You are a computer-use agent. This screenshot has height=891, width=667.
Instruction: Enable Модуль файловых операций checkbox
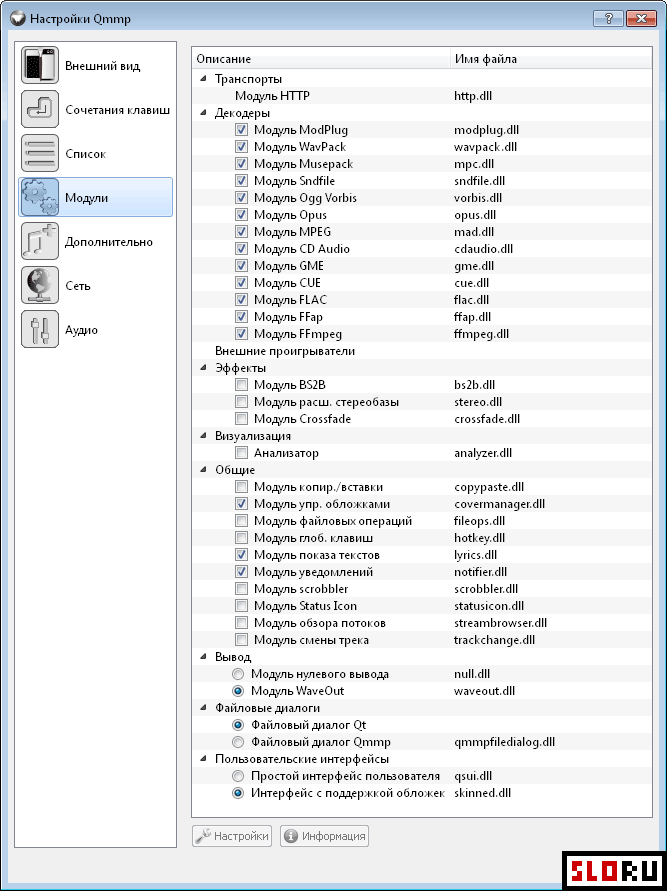coord(241,521)
